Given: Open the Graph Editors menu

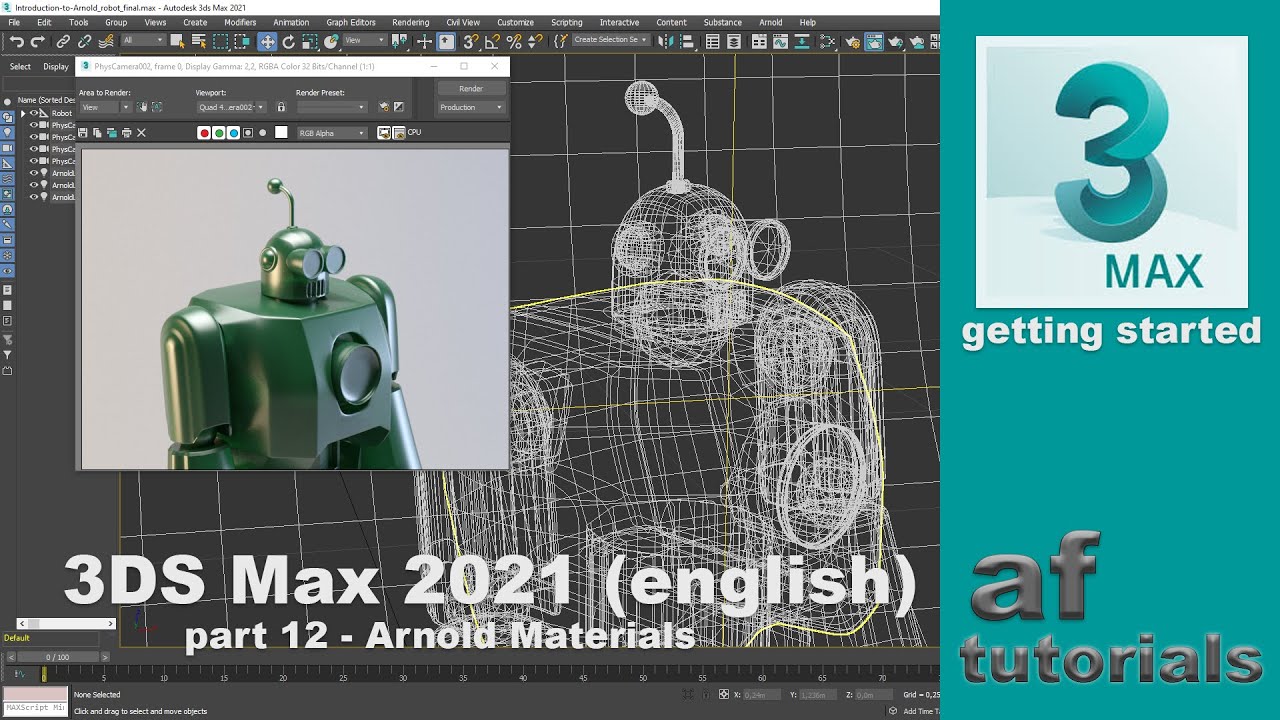Looking at the screenshot, I should (x=351, y=22).
